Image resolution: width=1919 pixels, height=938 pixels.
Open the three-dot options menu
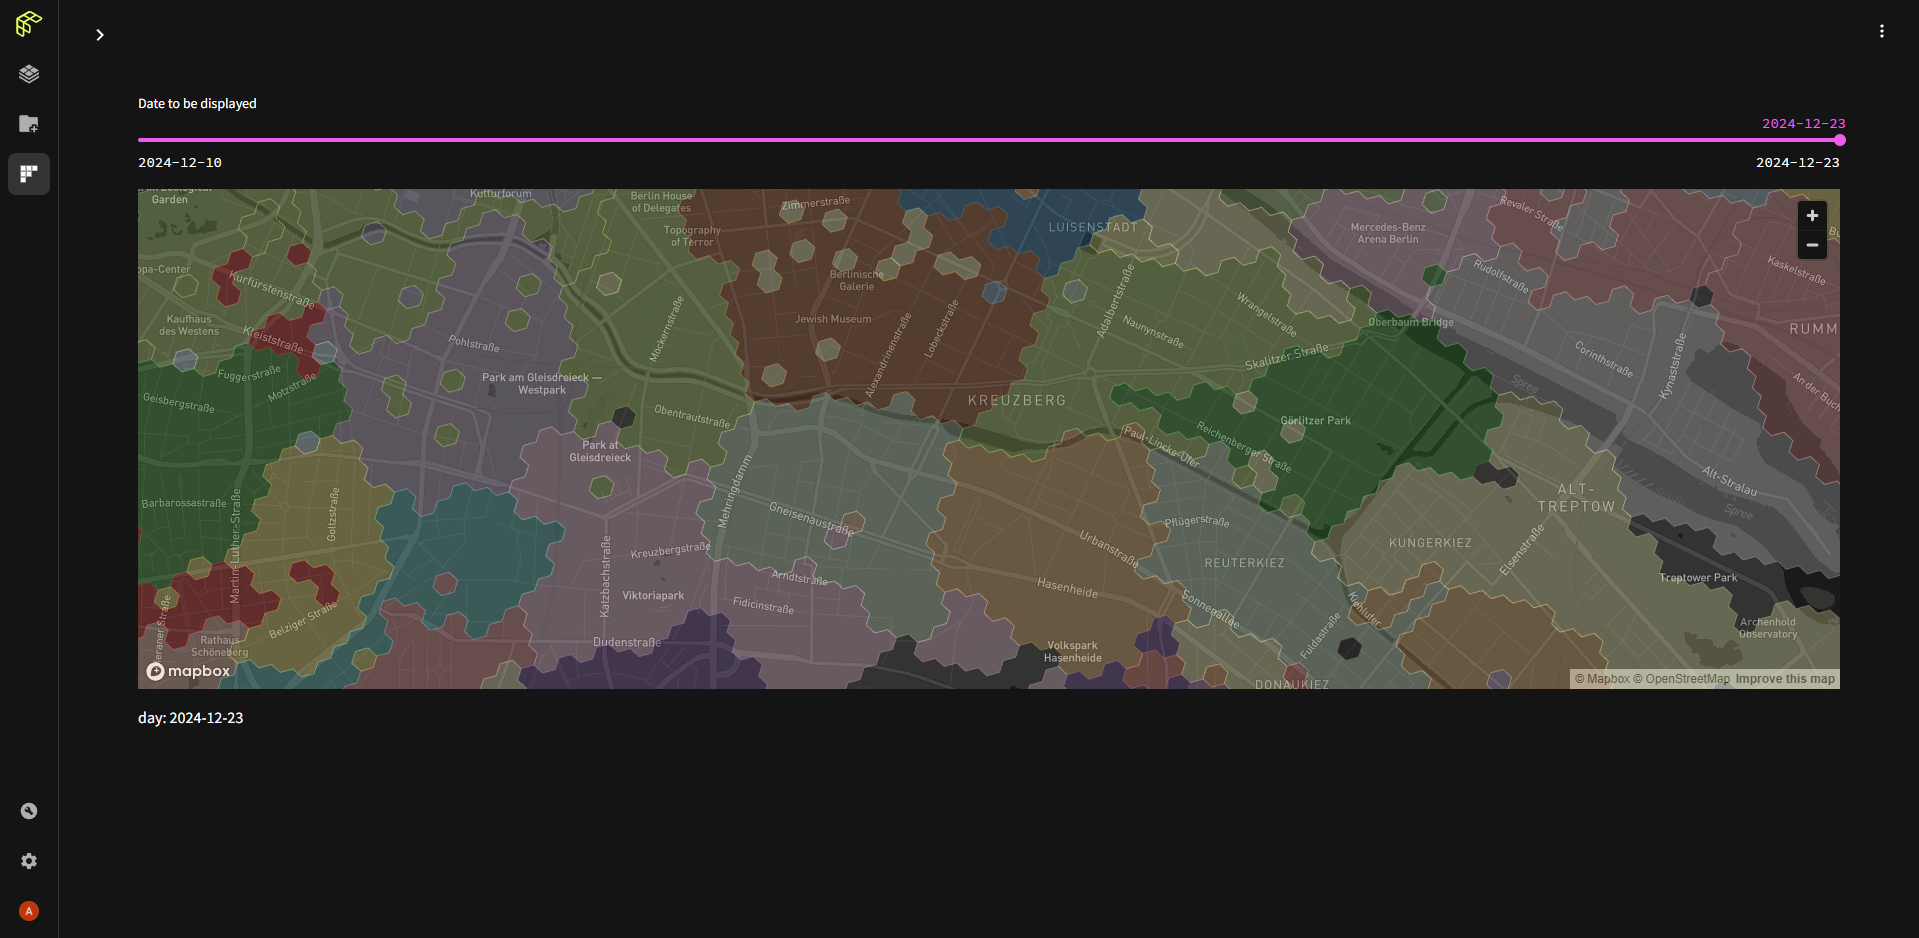pyautogui.click(x=1881, y=32)
